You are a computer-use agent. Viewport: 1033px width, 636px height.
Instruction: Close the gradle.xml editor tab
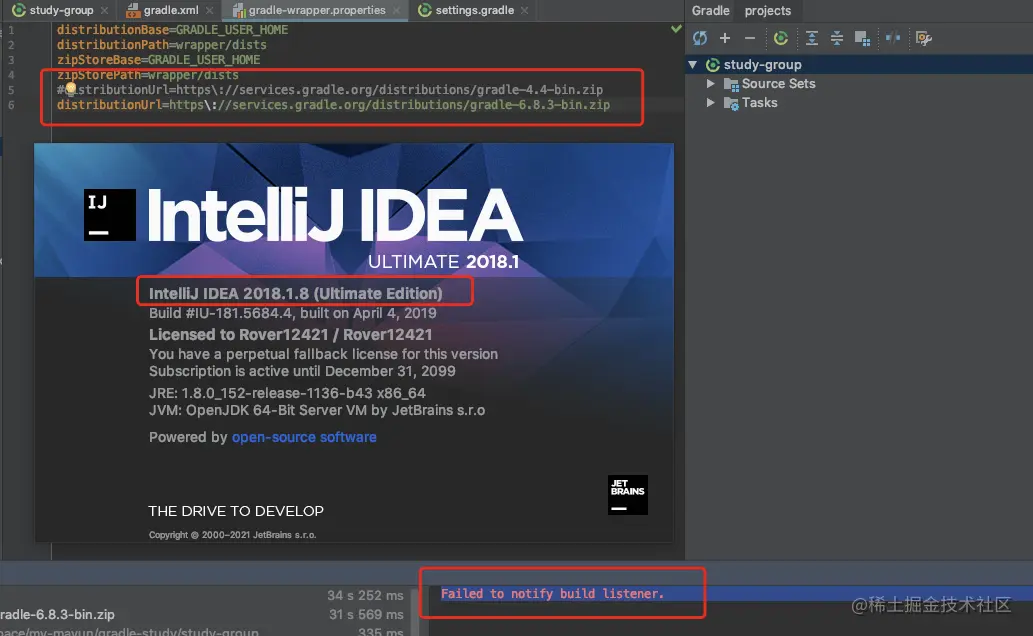click(x=209, y=11)
